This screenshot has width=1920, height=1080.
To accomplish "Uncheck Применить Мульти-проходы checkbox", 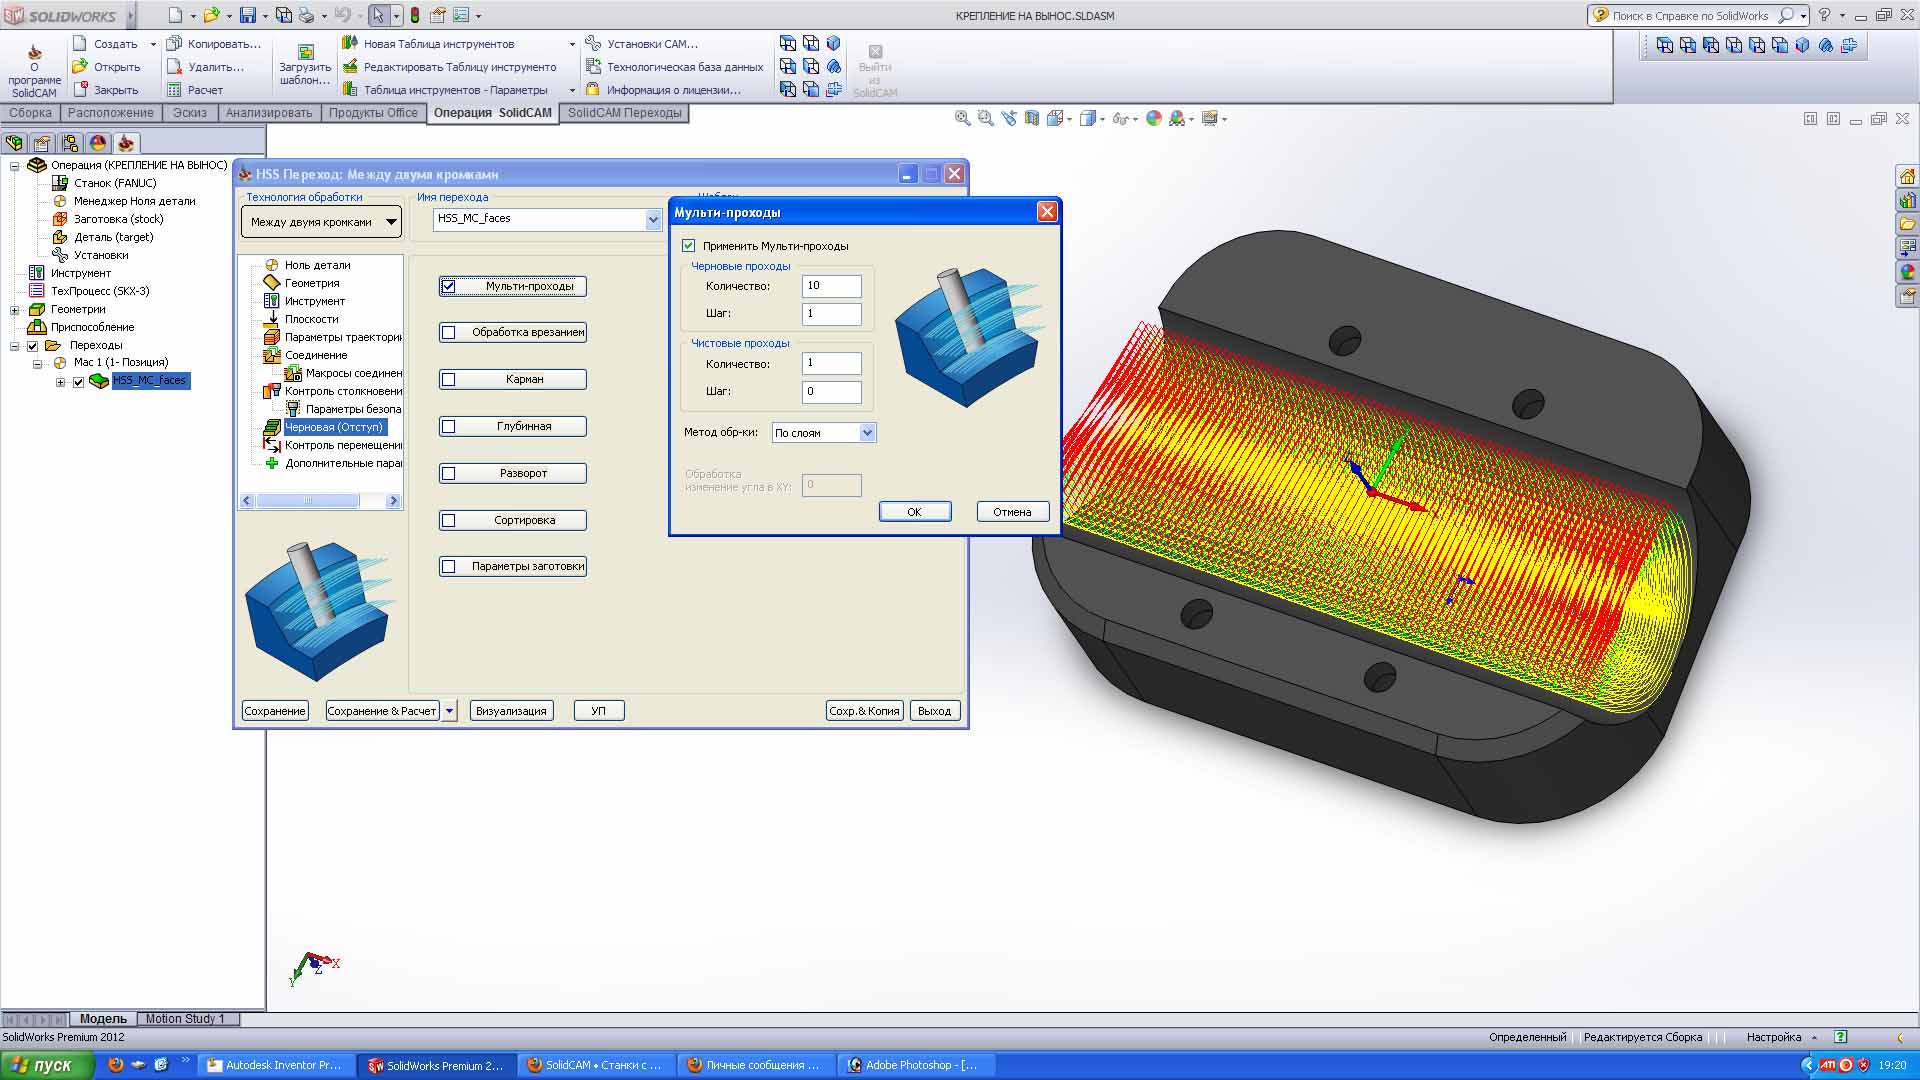I will 689,246.
